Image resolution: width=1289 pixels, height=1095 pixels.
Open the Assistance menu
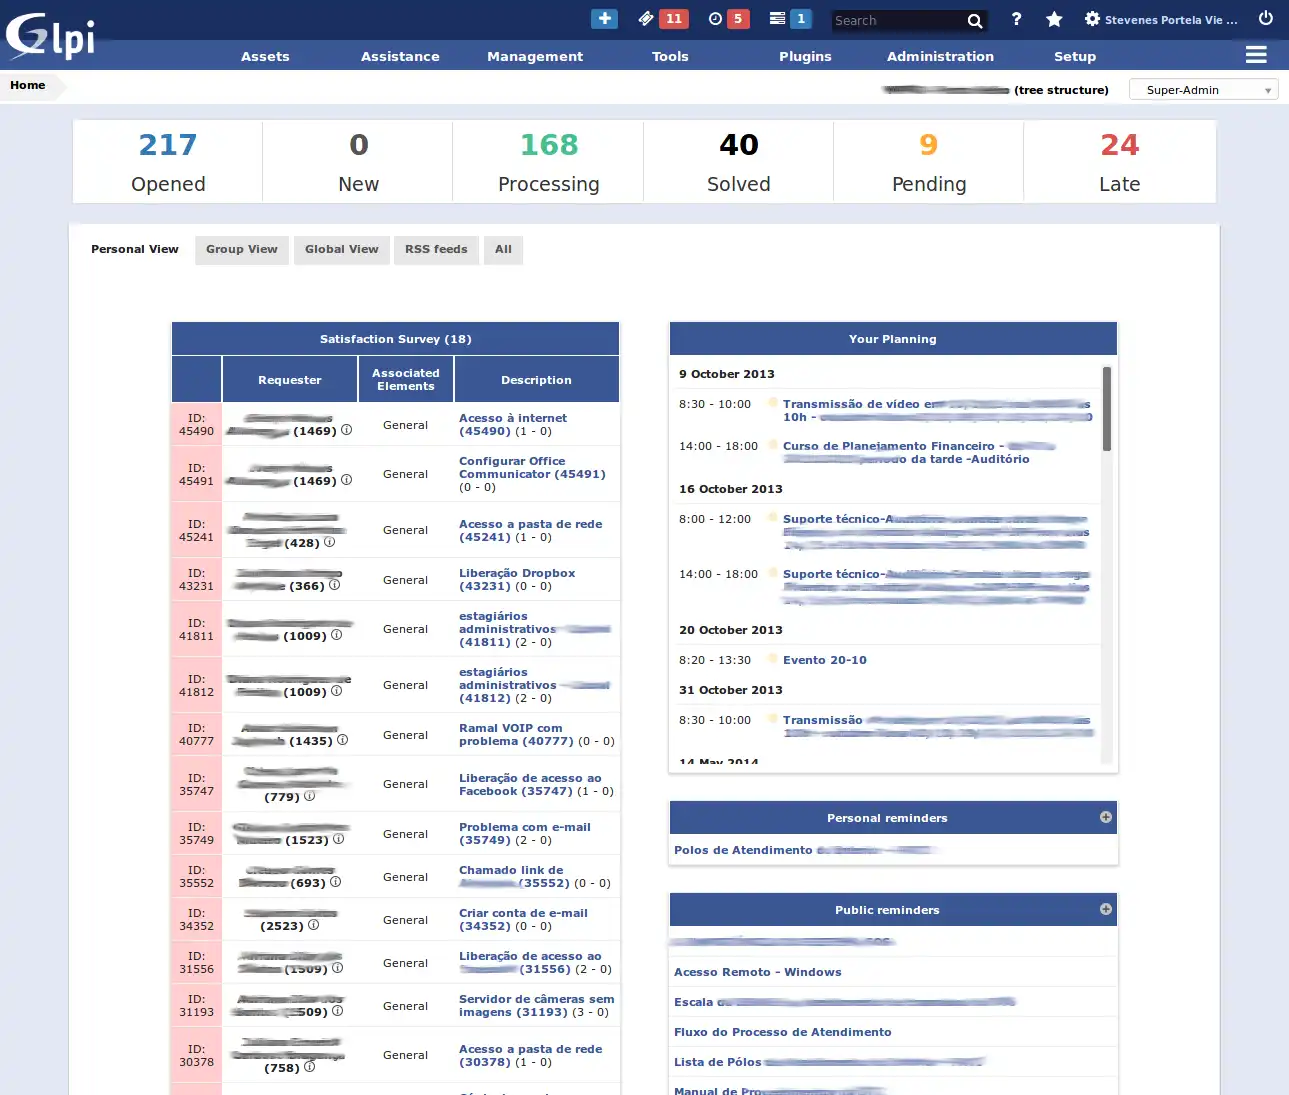point(399,56)
